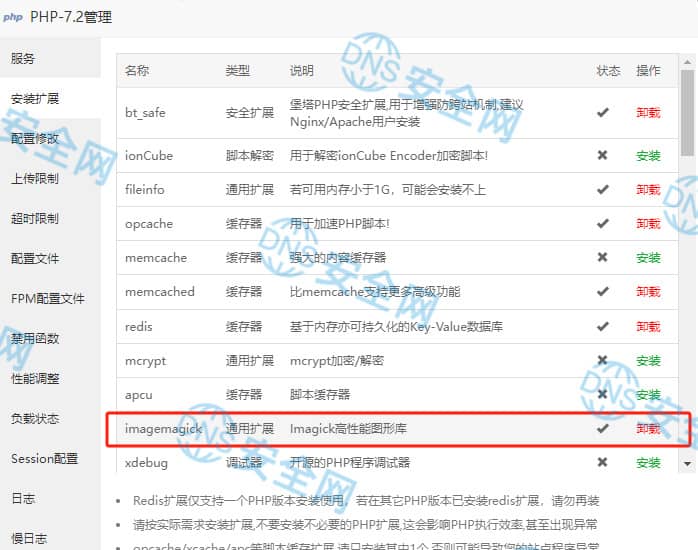Click the cross status icon for xdebug
This screenshot has width=698, height=550.
(x=602, y=462)
